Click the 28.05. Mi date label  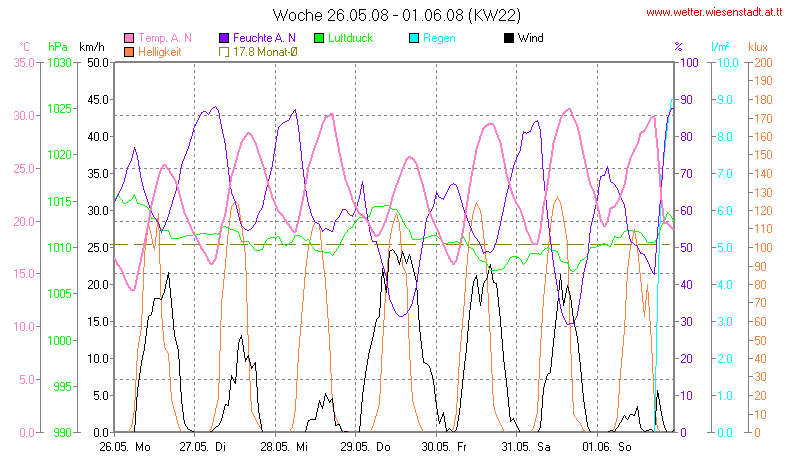[284, 447]
